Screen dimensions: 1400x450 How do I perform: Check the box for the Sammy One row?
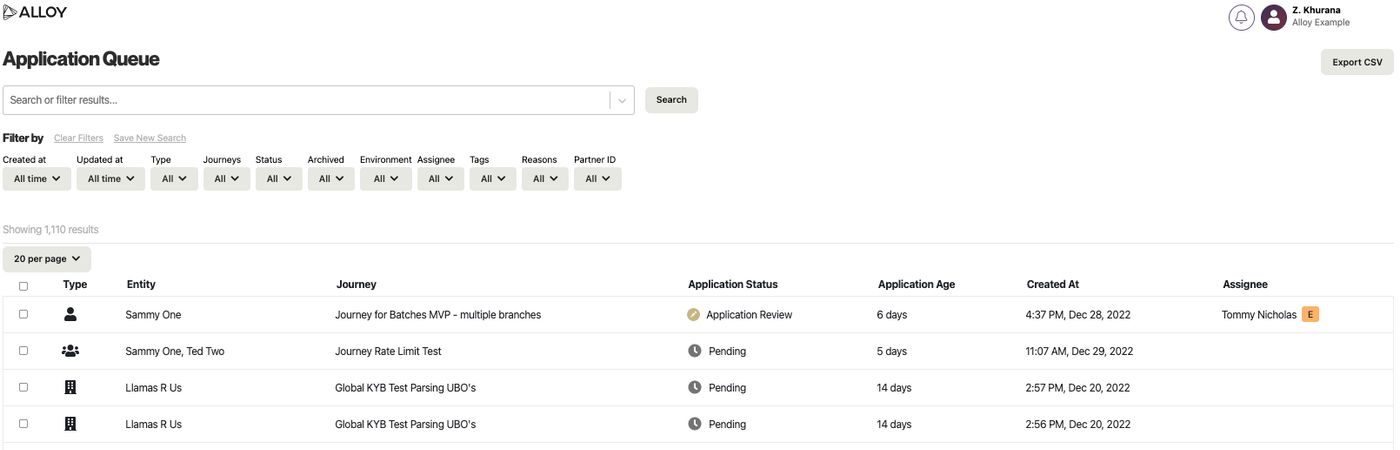coord(24,314)
